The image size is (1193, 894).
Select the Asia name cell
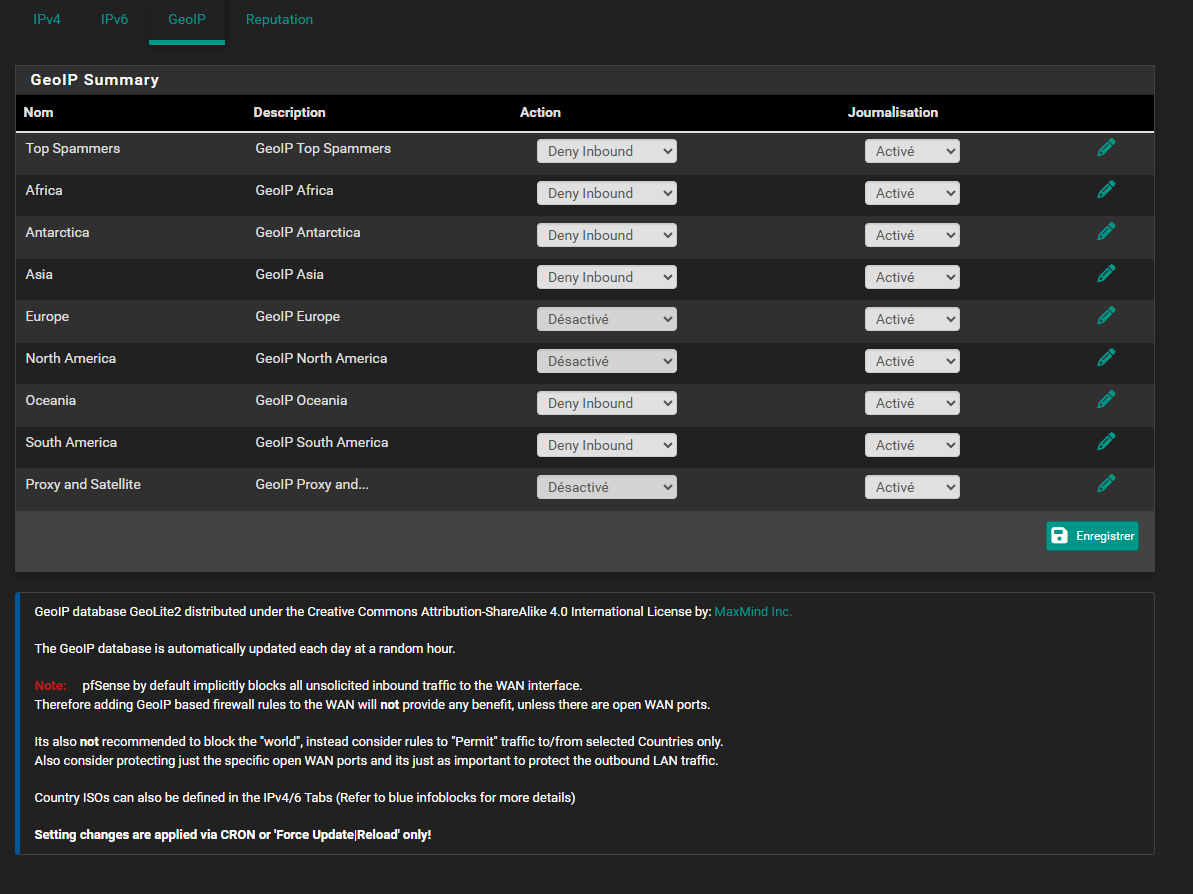point(39,275)
